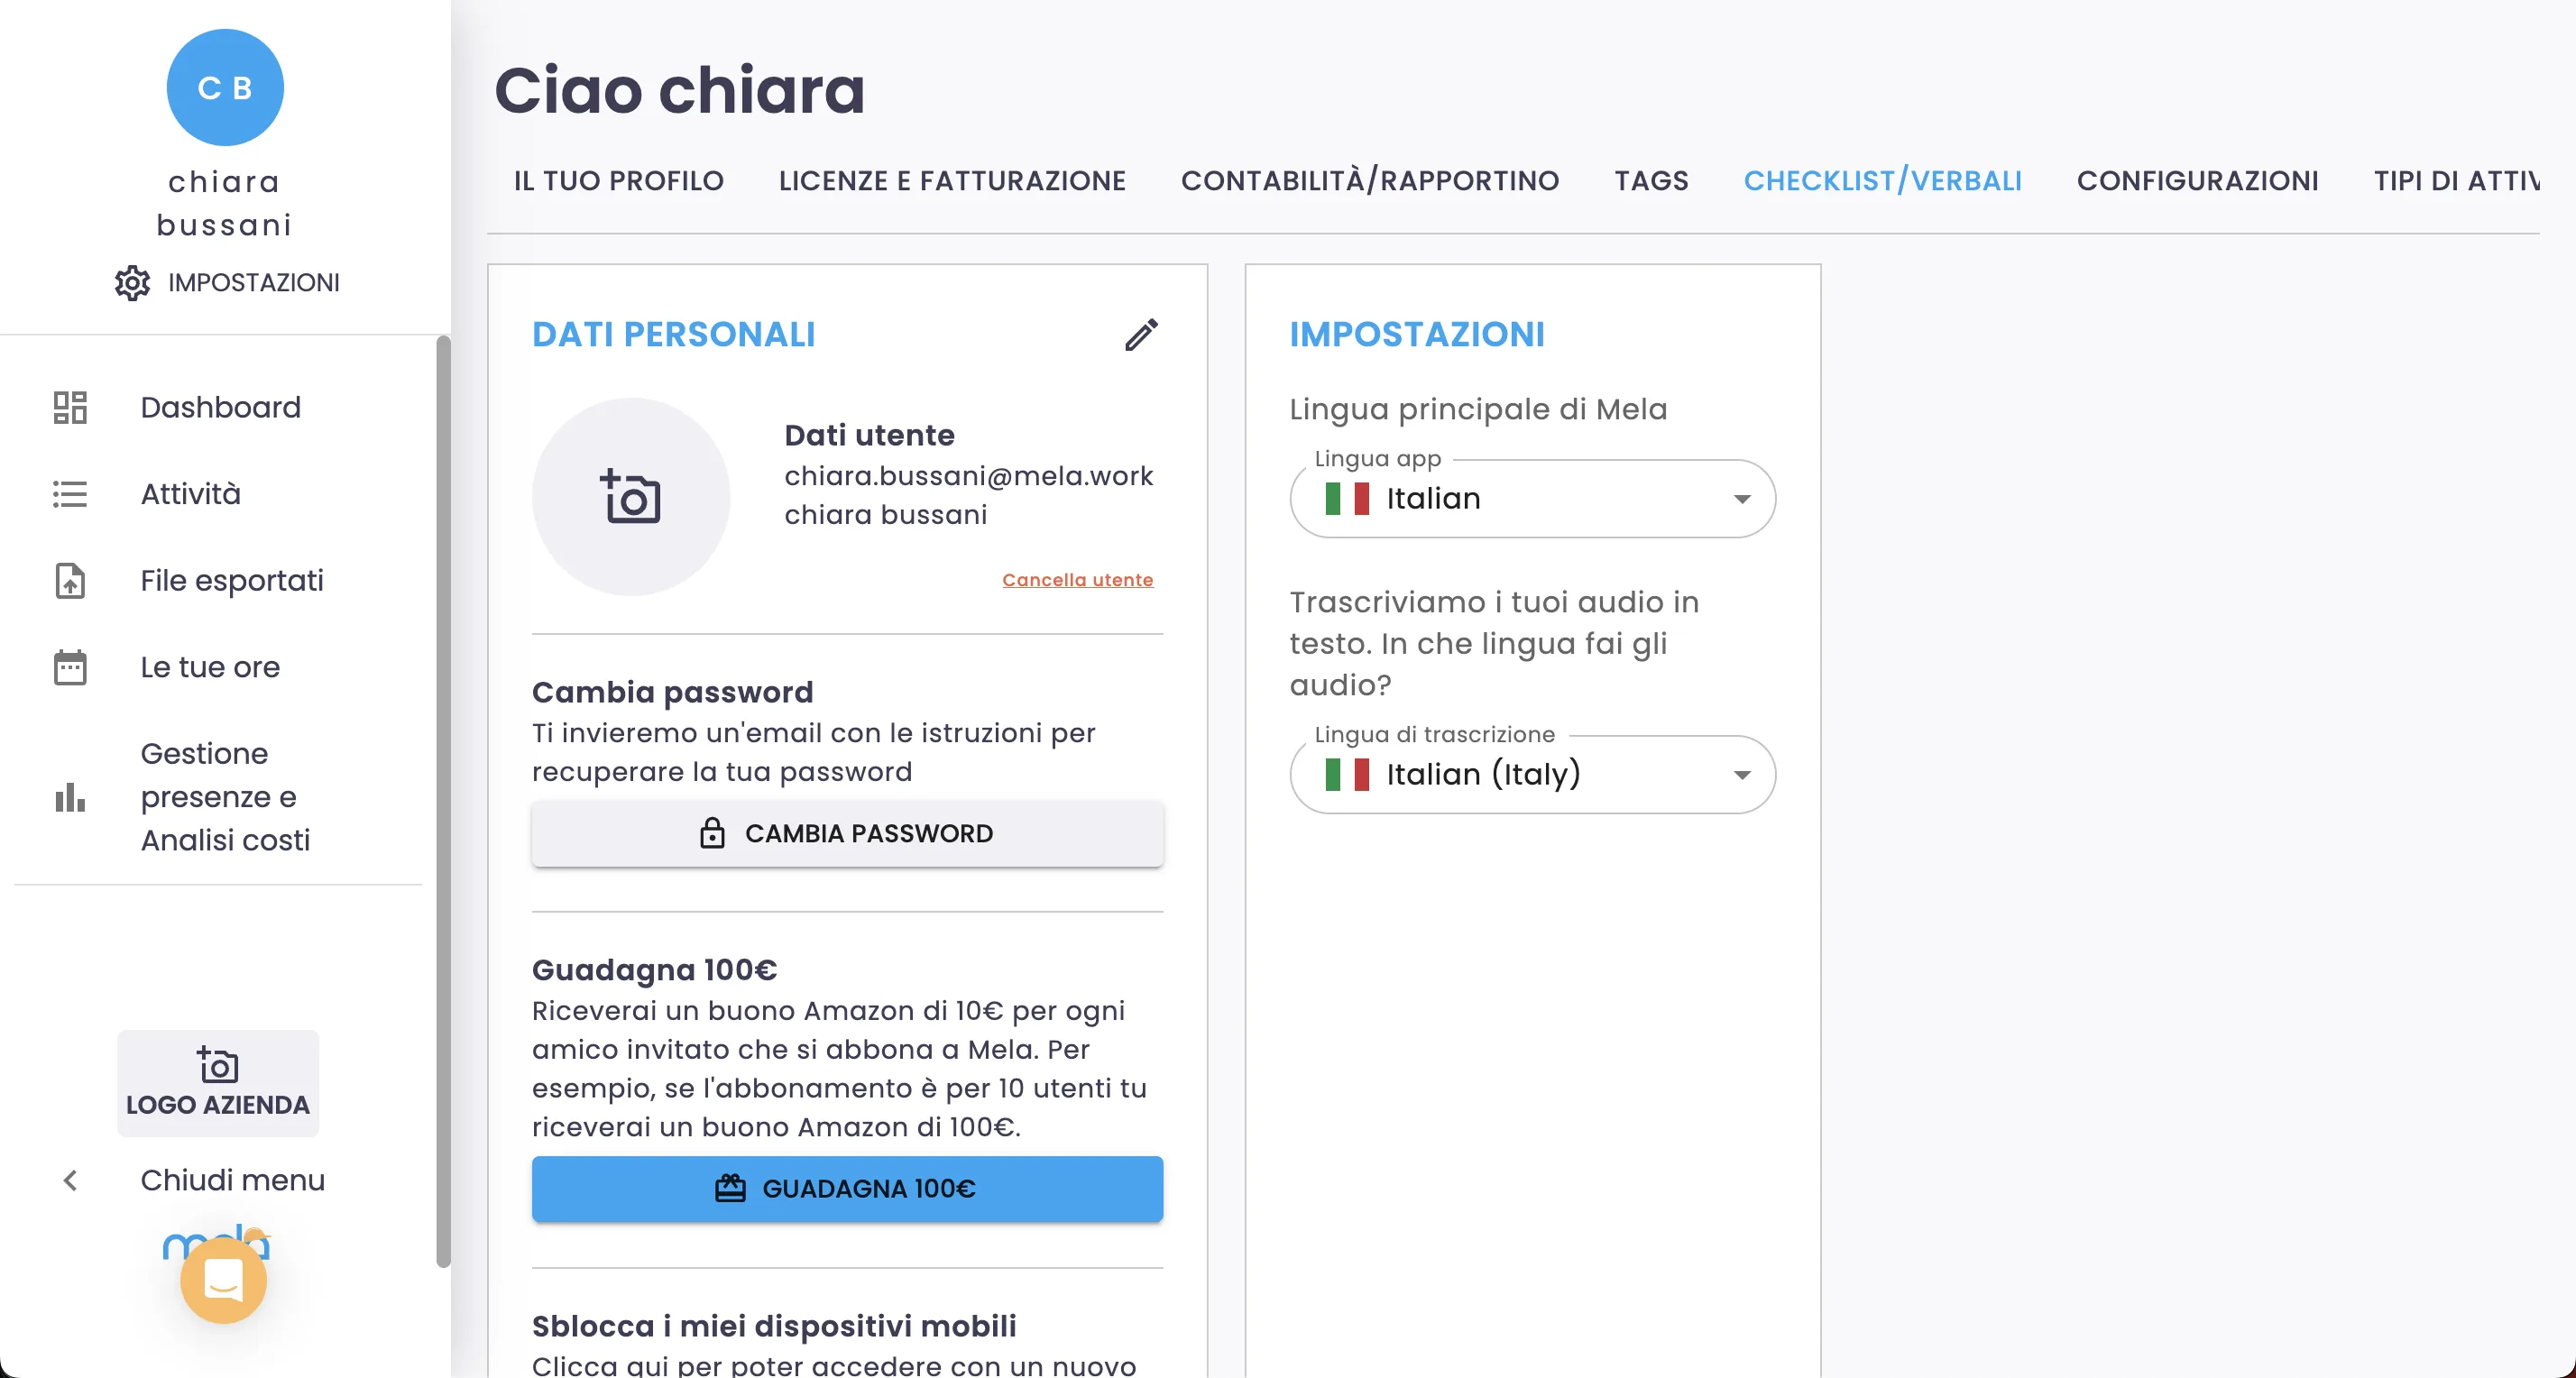Click the calendar icon for Le tue ore

70,667
